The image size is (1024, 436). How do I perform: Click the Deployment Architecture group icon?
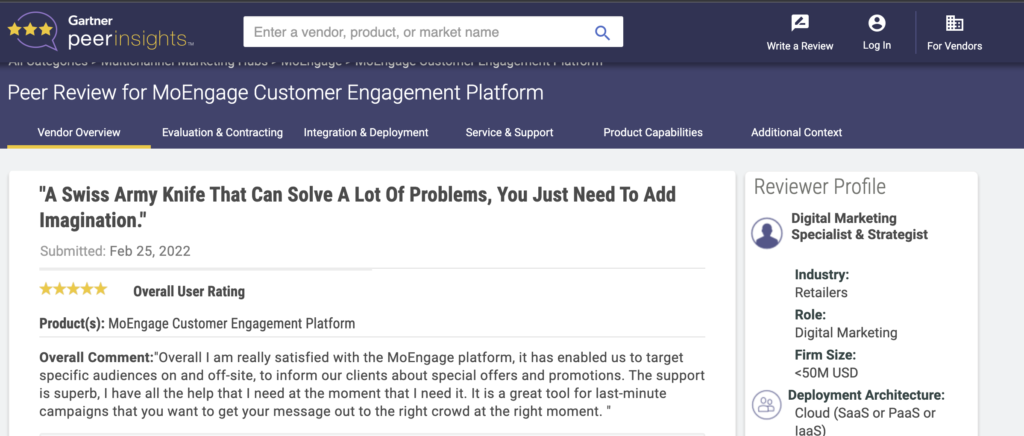[767, 404]
